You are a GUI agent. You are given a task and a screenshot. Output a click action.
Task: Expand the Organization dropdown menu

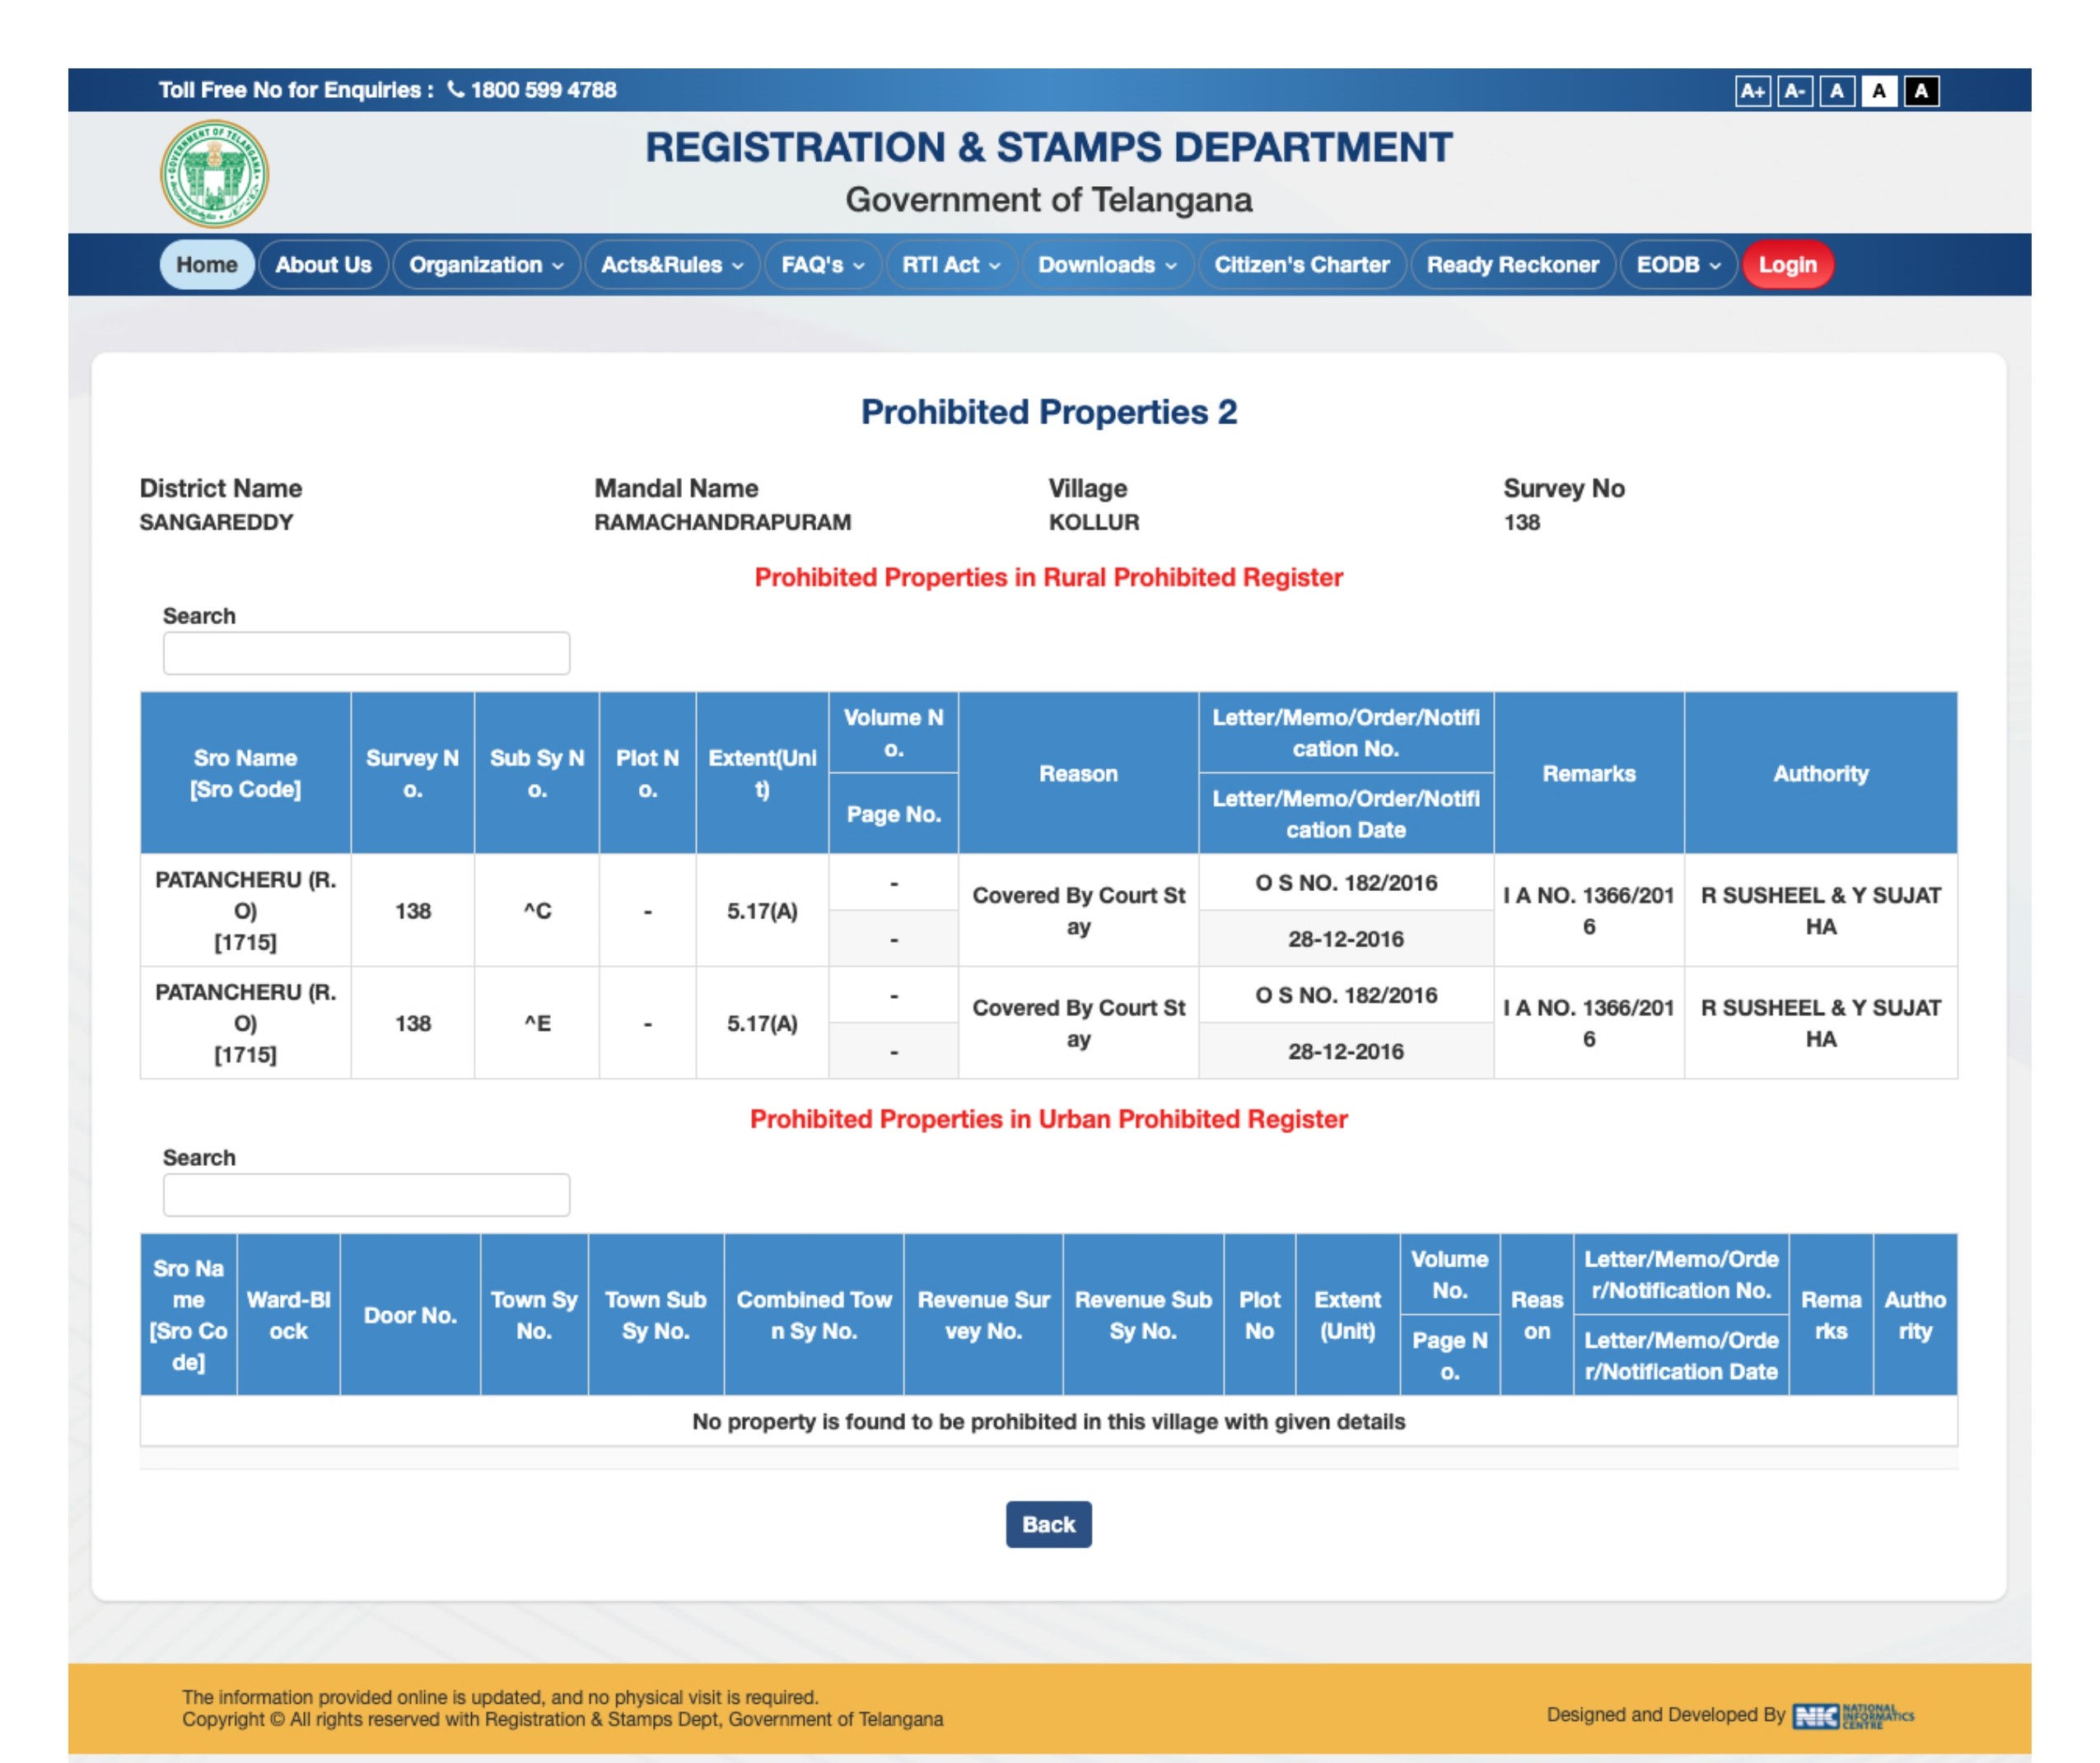(486, 265)
